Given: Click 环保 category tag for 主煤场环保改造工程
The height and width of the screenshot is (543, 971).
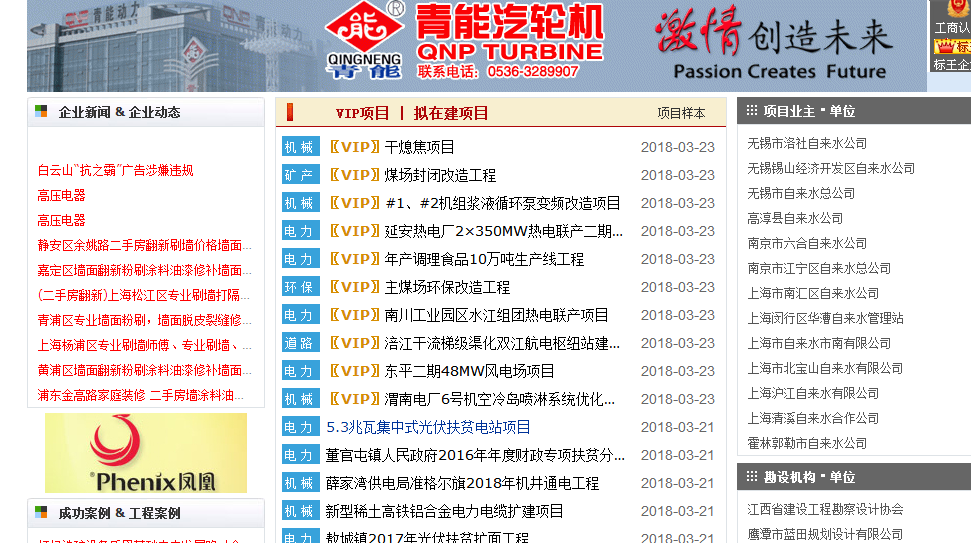Looking at the screenshot, I should [300, 287].
